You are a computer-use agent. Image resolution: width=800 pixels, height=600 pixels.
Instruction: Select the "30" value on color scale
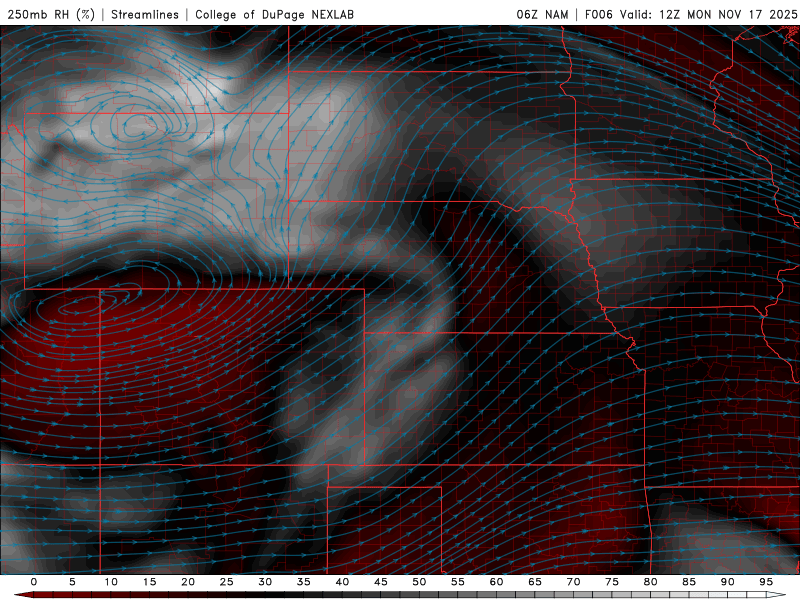click(265, 582)
